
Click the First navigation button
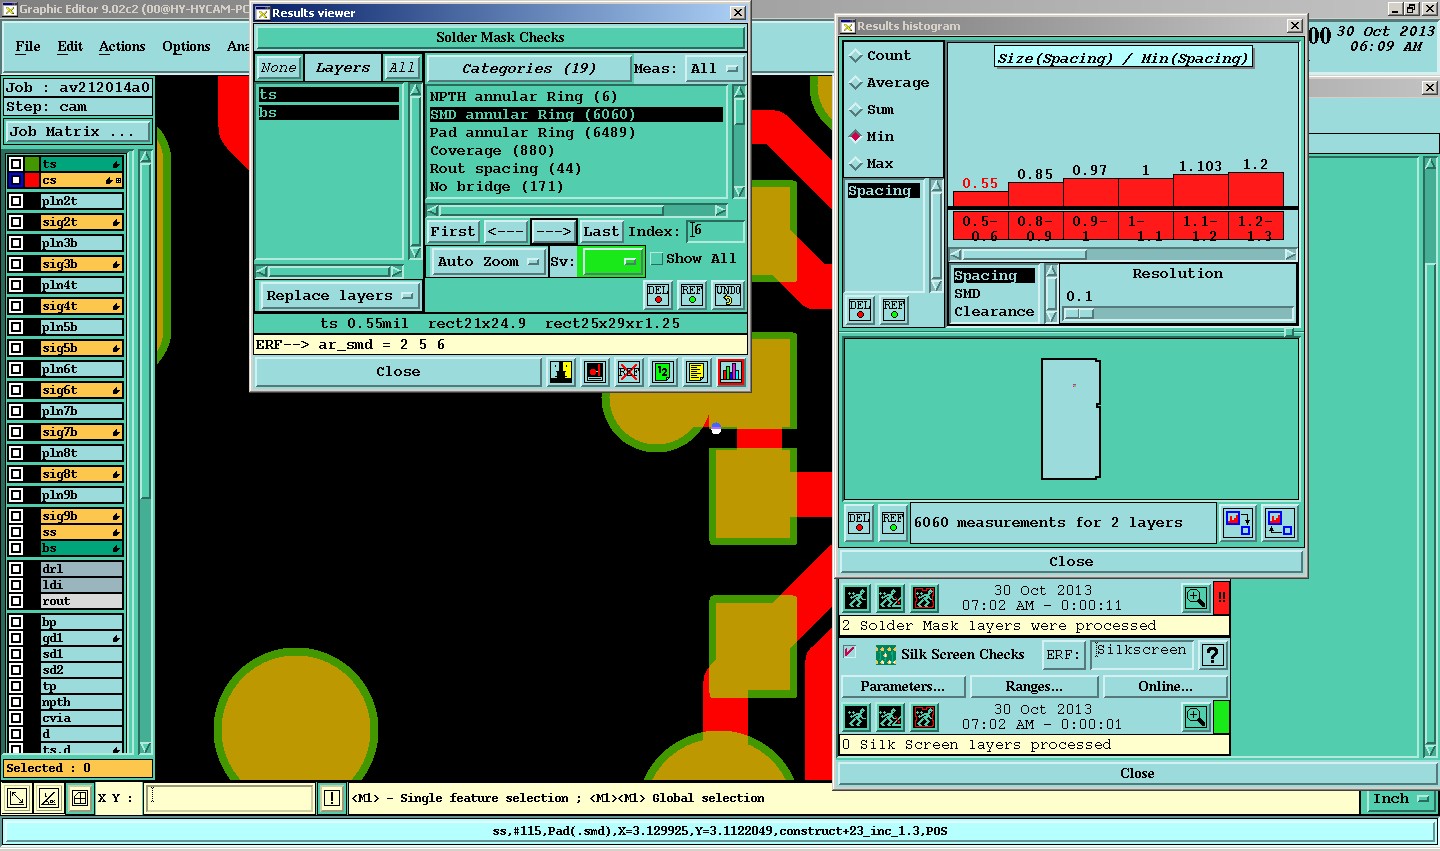click(453, 232)
